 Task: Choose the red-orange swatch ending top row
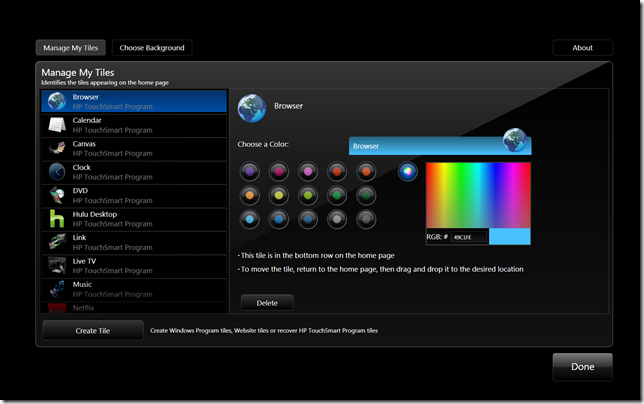366,172
